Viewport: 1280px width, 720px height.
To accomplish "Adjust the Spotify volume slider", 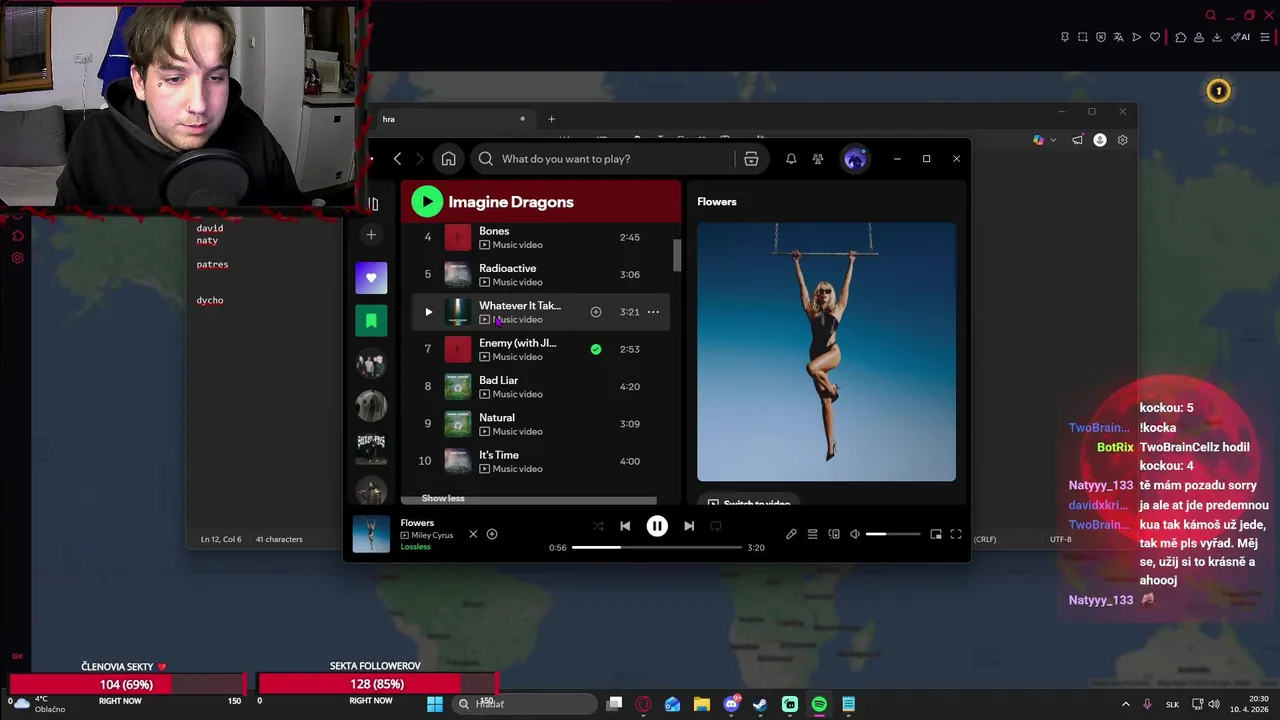I will [893, 534].
